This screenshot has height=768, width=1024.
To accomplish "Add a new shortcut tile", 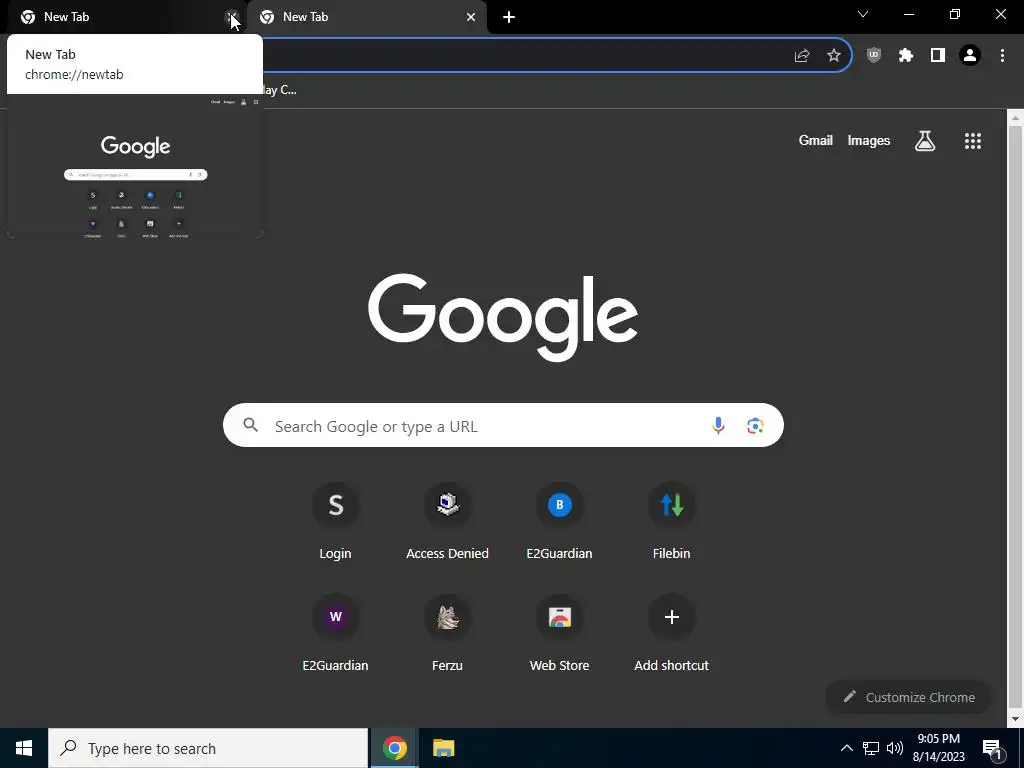I will click(x=671, y=633).
